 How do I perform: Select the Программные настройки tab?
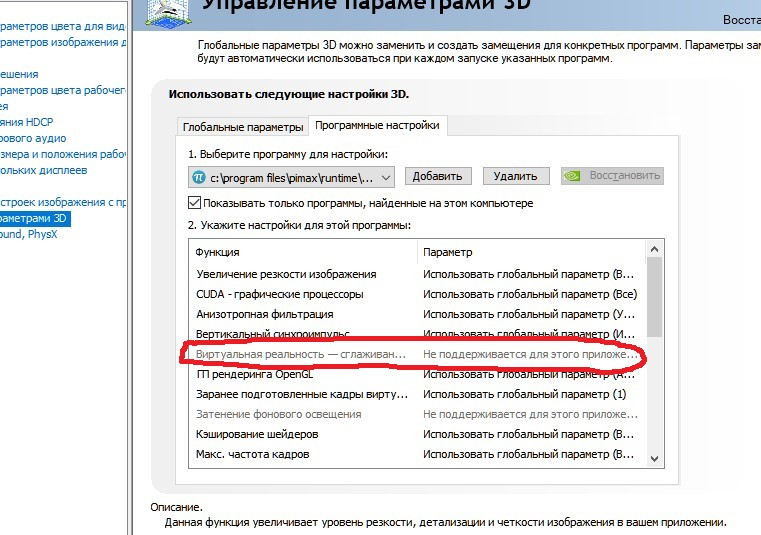pos(377,125)
